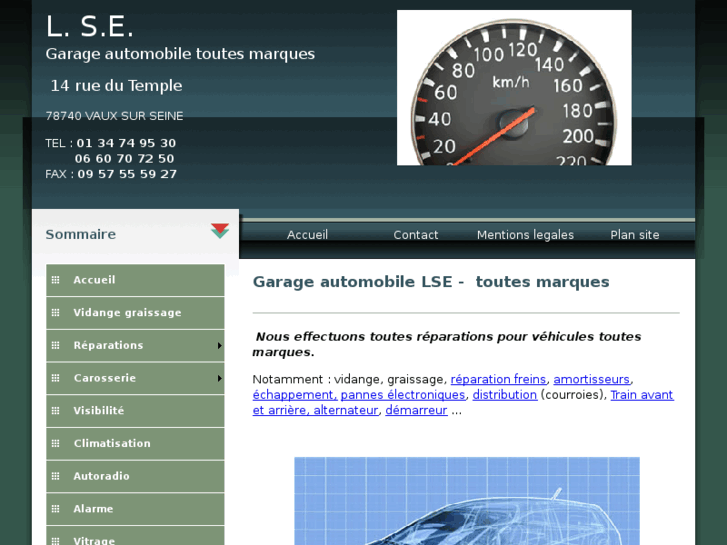Click mobile number 06 60 70 72 50
The image size is (727, 545).
pos(124,159)
